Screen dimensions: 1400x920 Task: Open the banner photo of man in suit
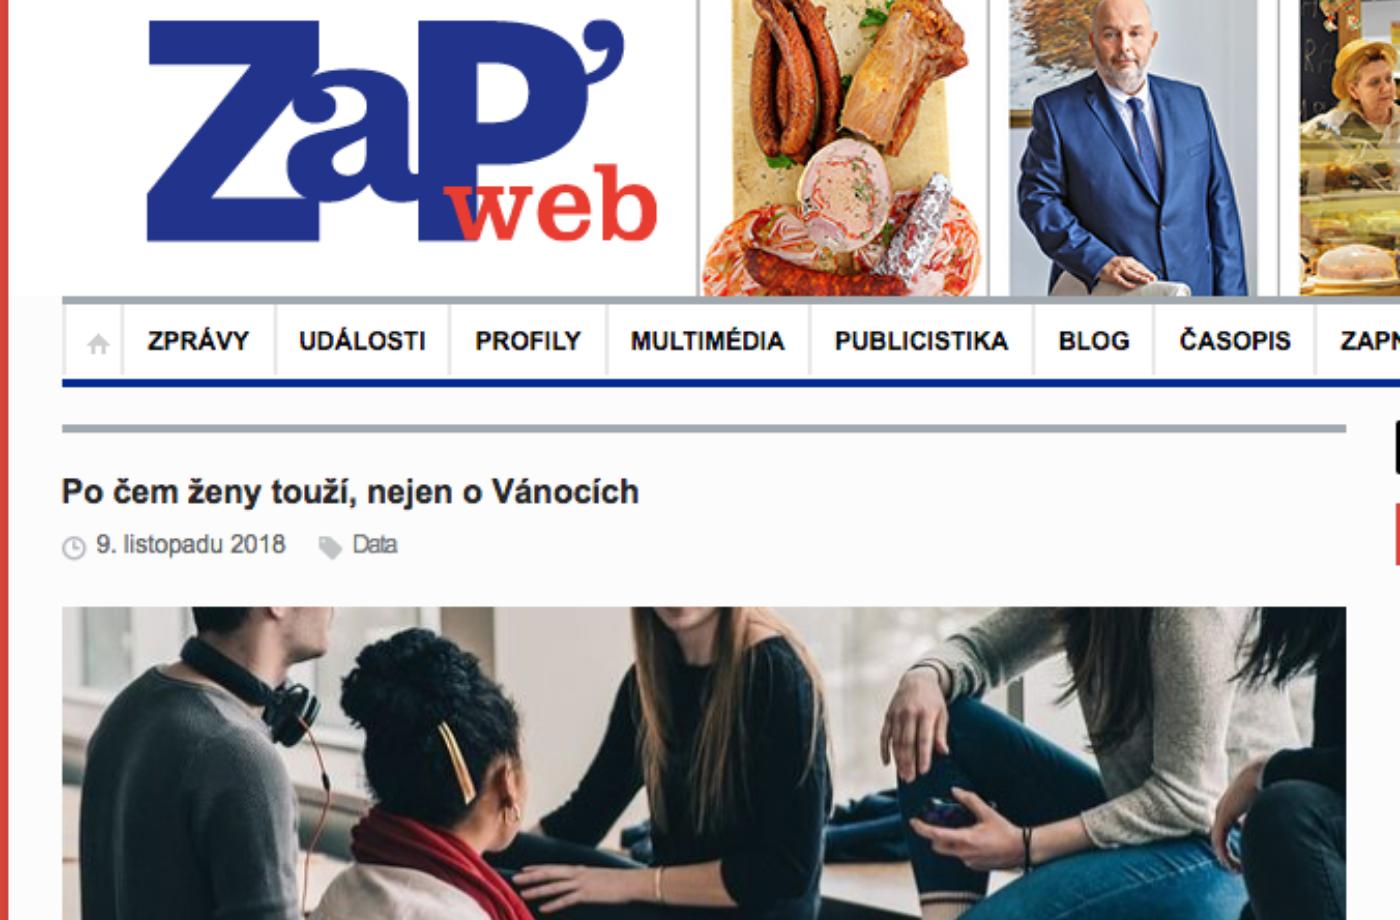point(1133,148)
